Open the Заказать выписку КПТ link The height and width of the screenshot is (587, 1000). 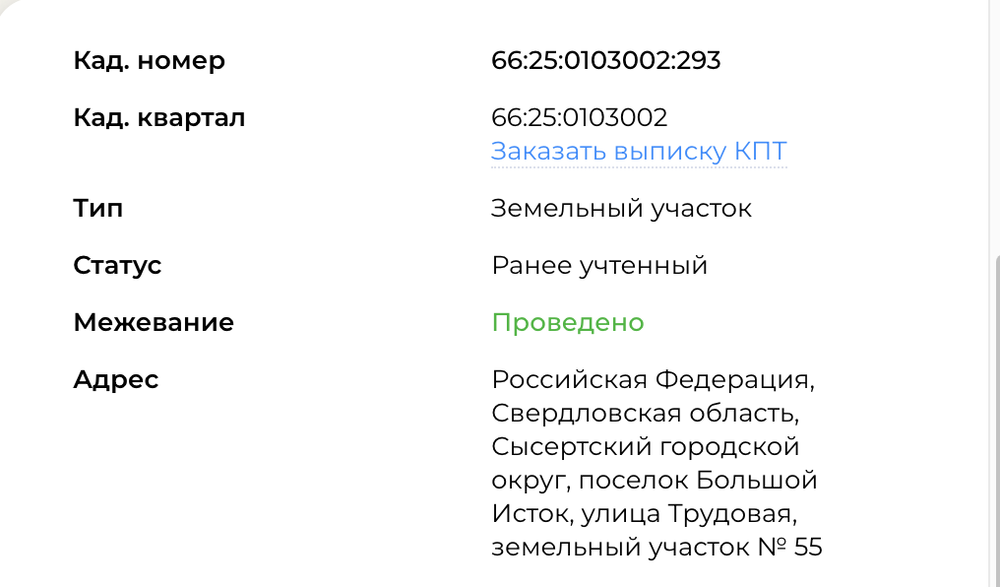pos(639,151)
